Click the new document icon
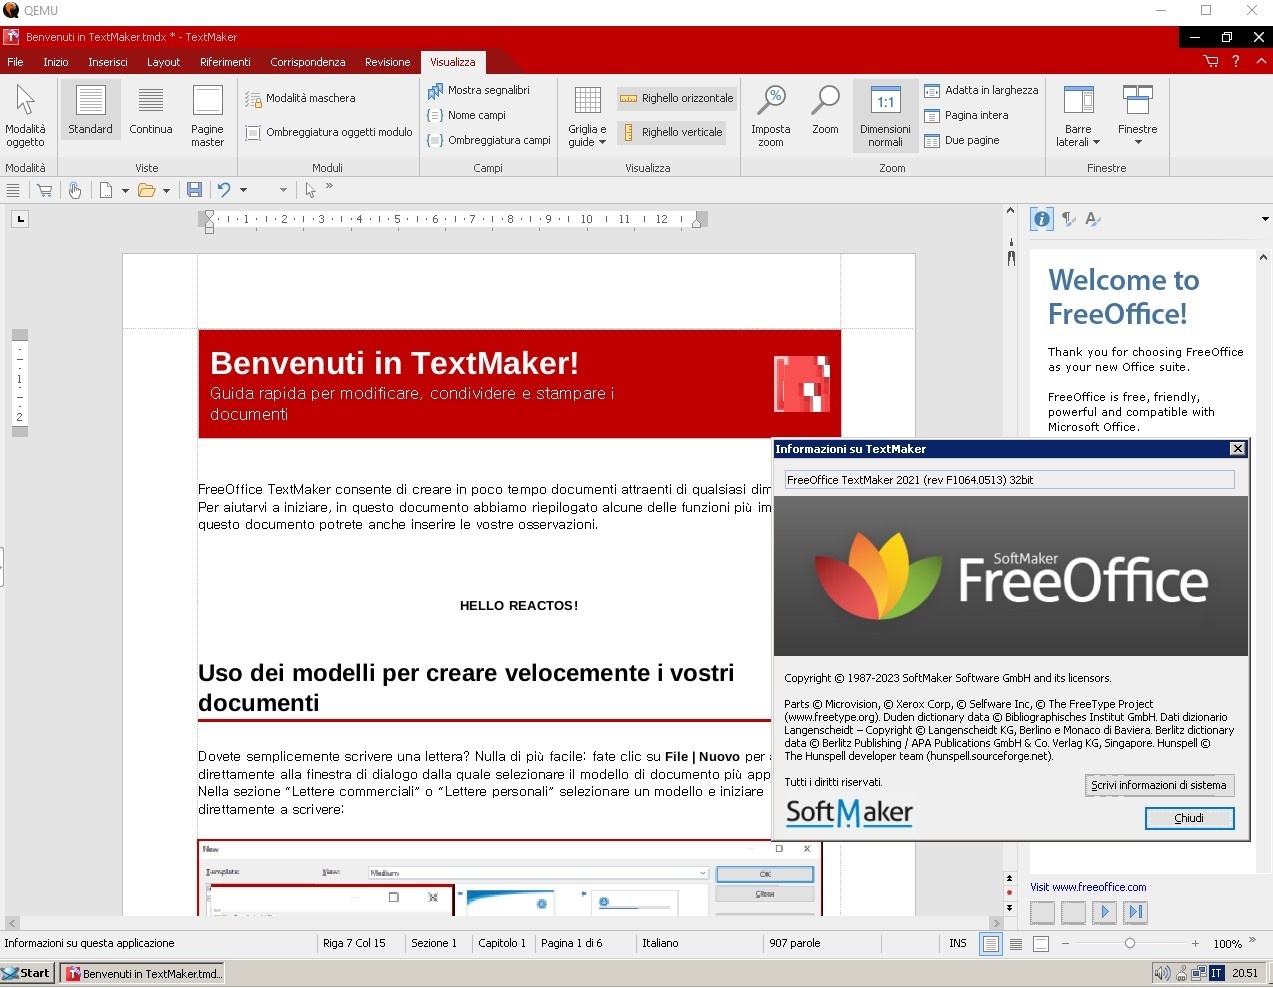The width and height of the screenshot is (1273, 988). (106, 190)
